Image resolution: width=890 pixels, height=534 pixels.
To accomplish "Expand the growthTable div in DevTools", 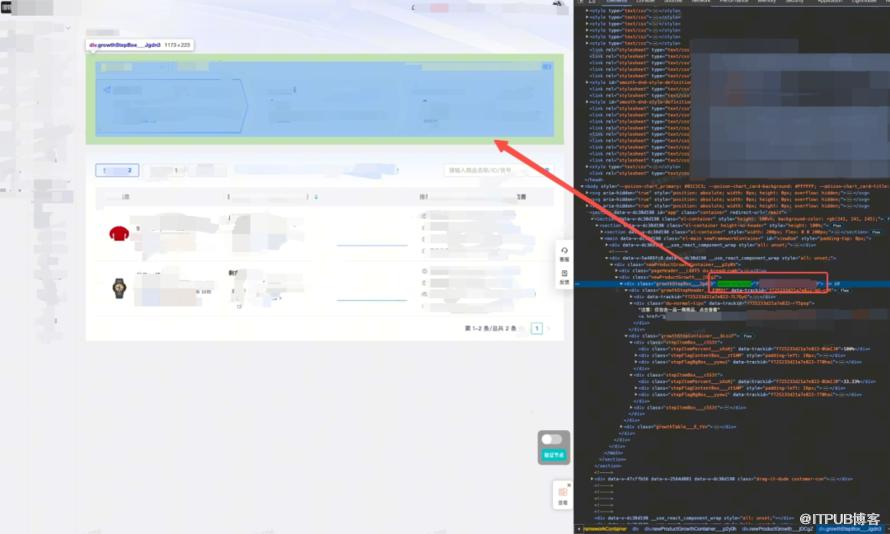I will (622, 427).
